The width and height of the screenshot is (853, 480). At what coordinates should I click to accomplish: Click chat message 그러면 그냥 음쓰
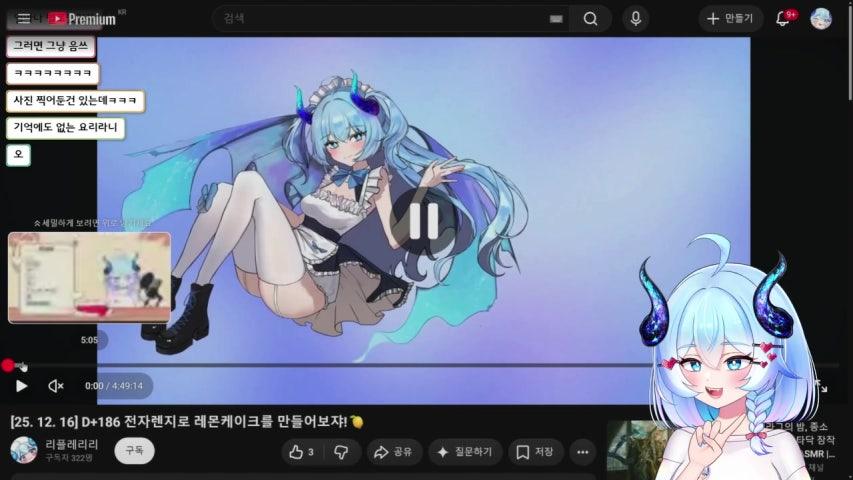point(51,46)
